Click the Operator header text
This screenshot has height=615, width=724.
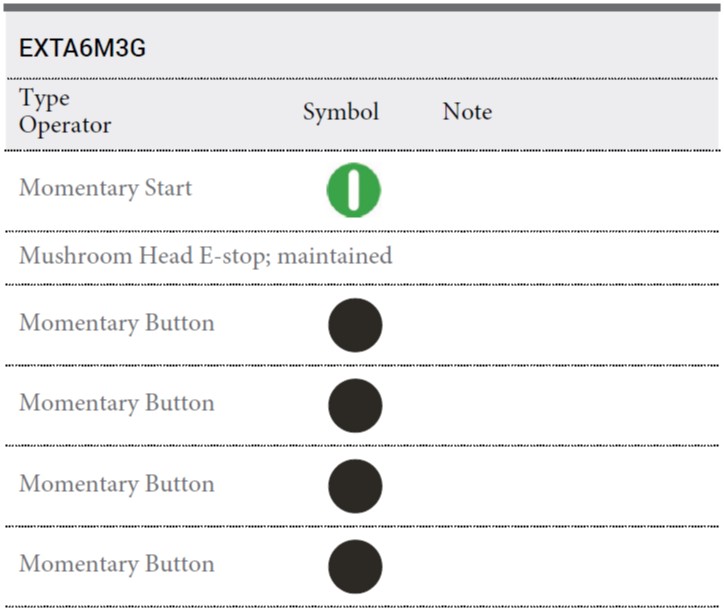pos(65,126)
